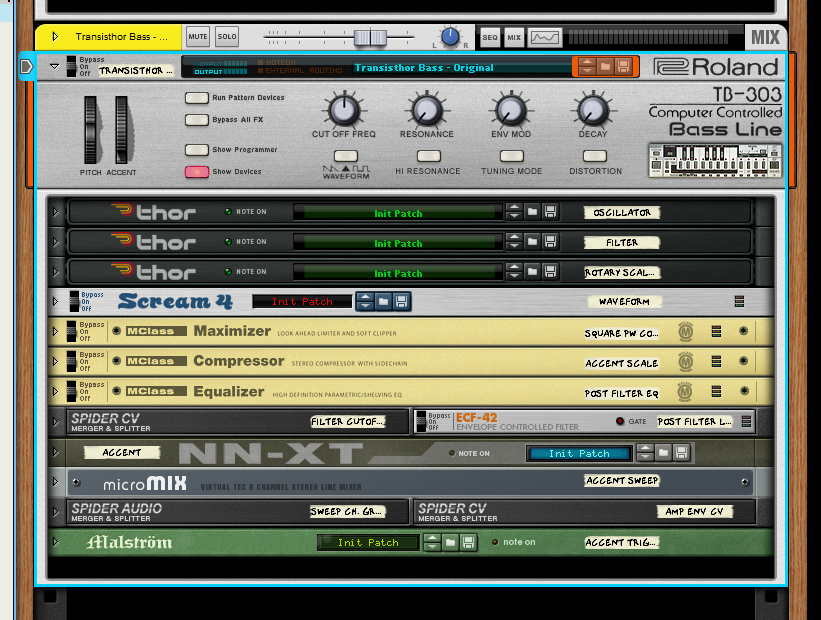Expand the microMIX ACCENT SWEEP device

(x=55, y=481)
